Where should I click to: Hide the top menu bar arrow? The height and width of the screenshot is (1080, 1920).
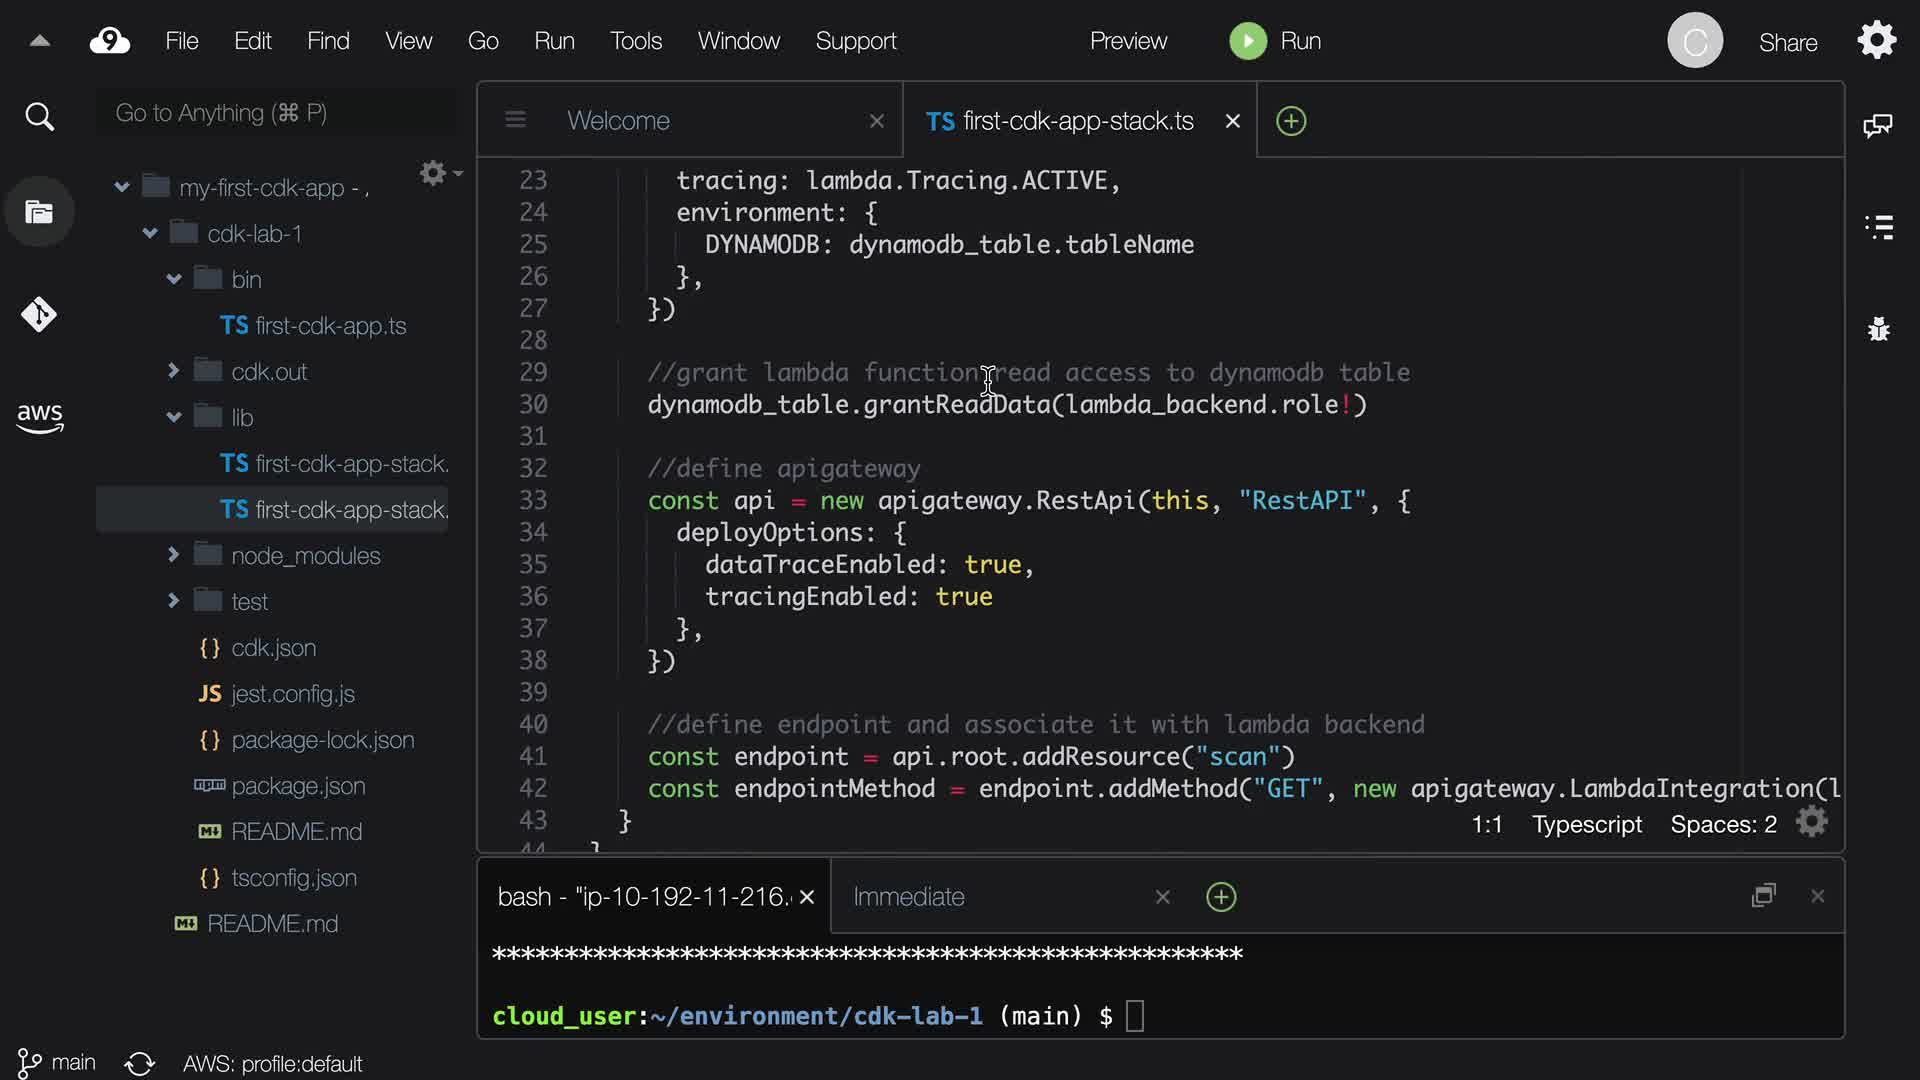(40, 41)
